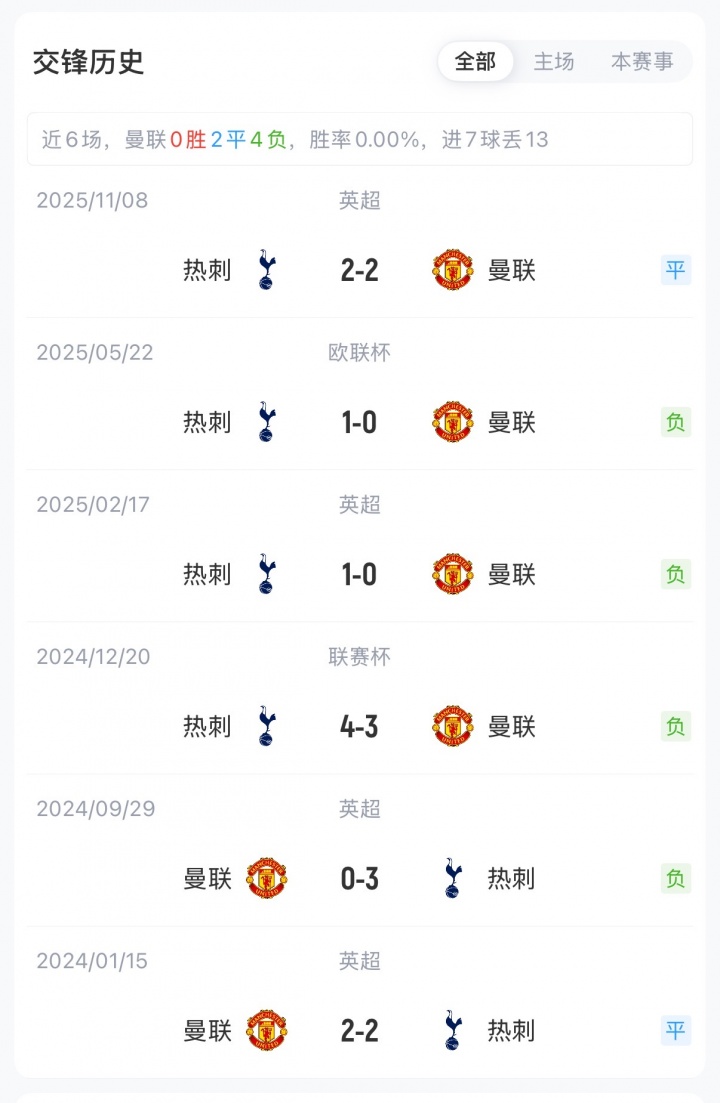The height and width of the screenshot is (1103, 720).
Task: Click Tottenham crest in 2024/12/20 League Cup match
Action: [266, 726]
